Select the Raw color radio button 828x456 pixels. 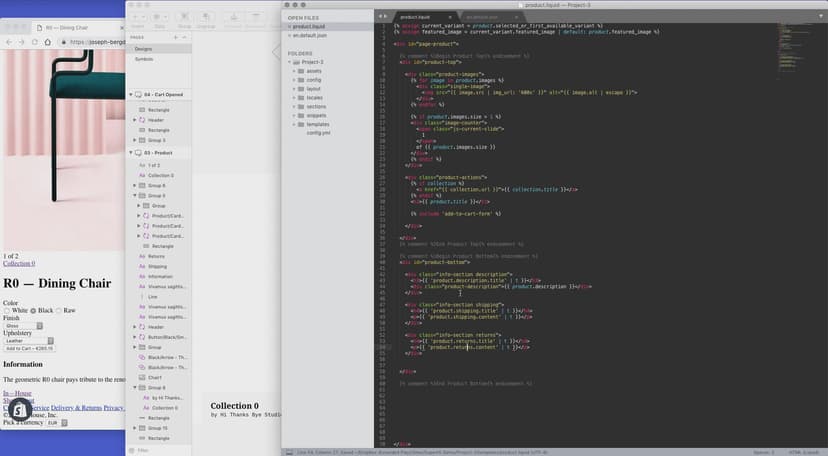[x=59, y=311]
